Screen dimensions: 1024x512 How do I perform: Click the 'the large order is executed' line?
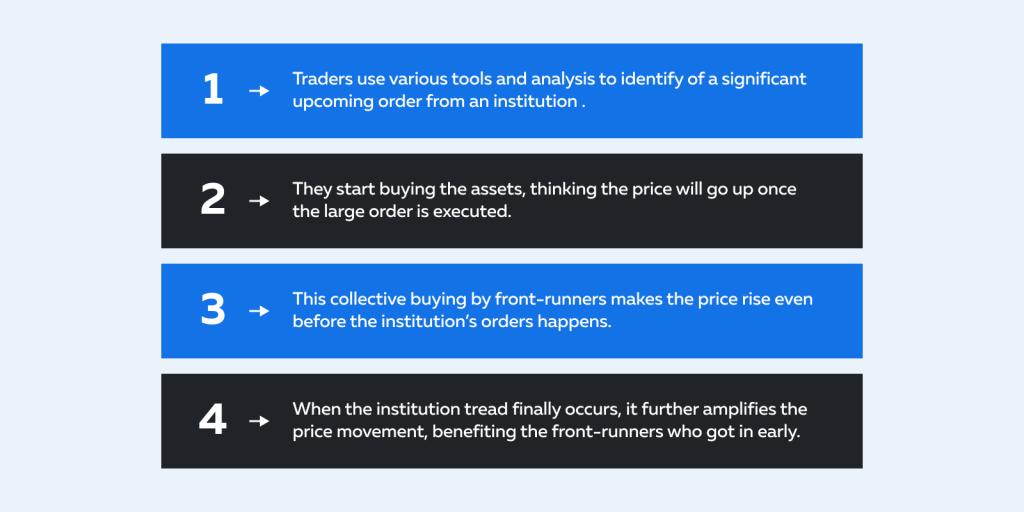click(x=402, y=213)
